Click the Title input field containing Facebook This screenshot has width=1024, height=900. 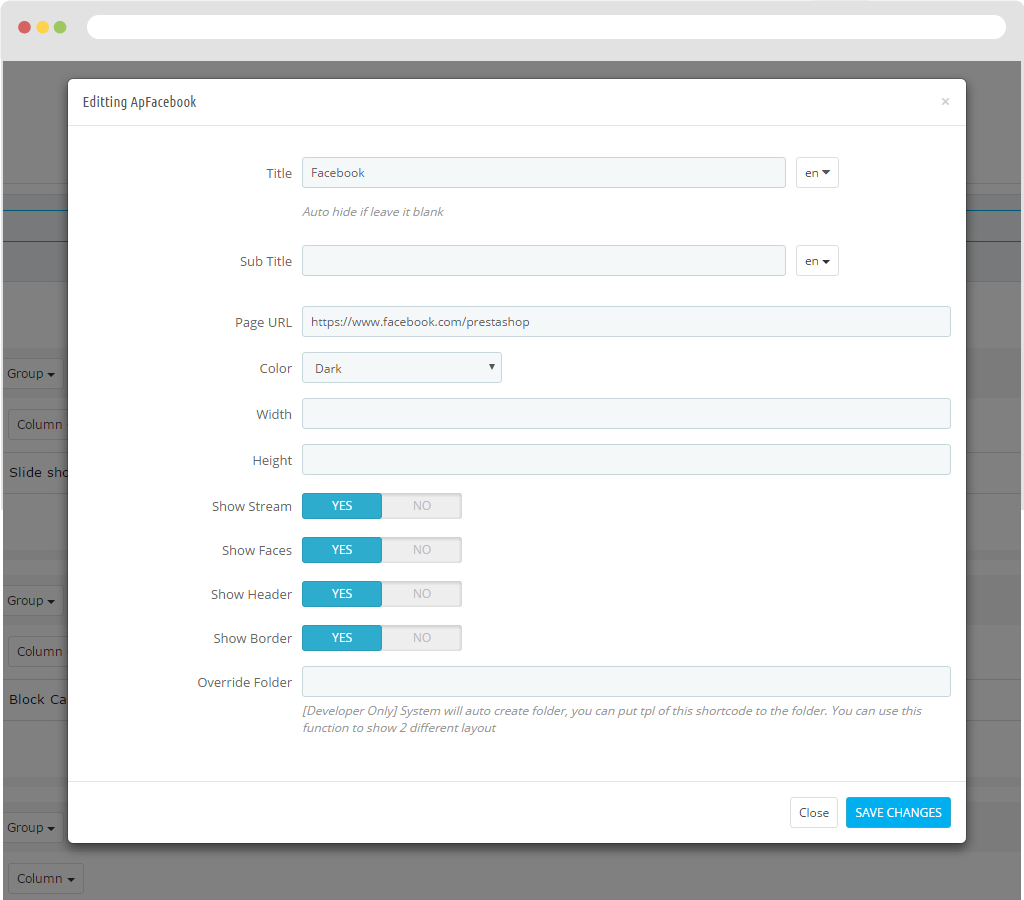543,172
